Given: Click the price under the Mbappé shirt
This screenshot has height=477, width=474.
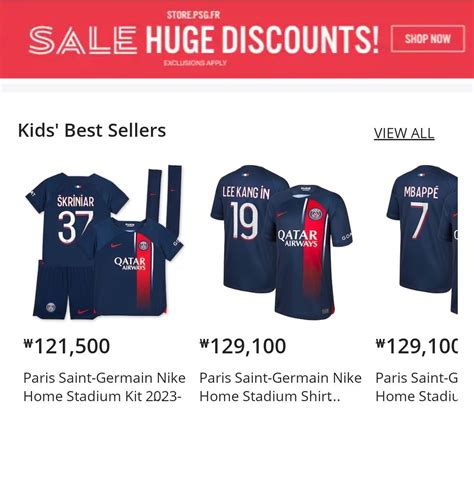Looking at the screenshot, I should point(416,346).
